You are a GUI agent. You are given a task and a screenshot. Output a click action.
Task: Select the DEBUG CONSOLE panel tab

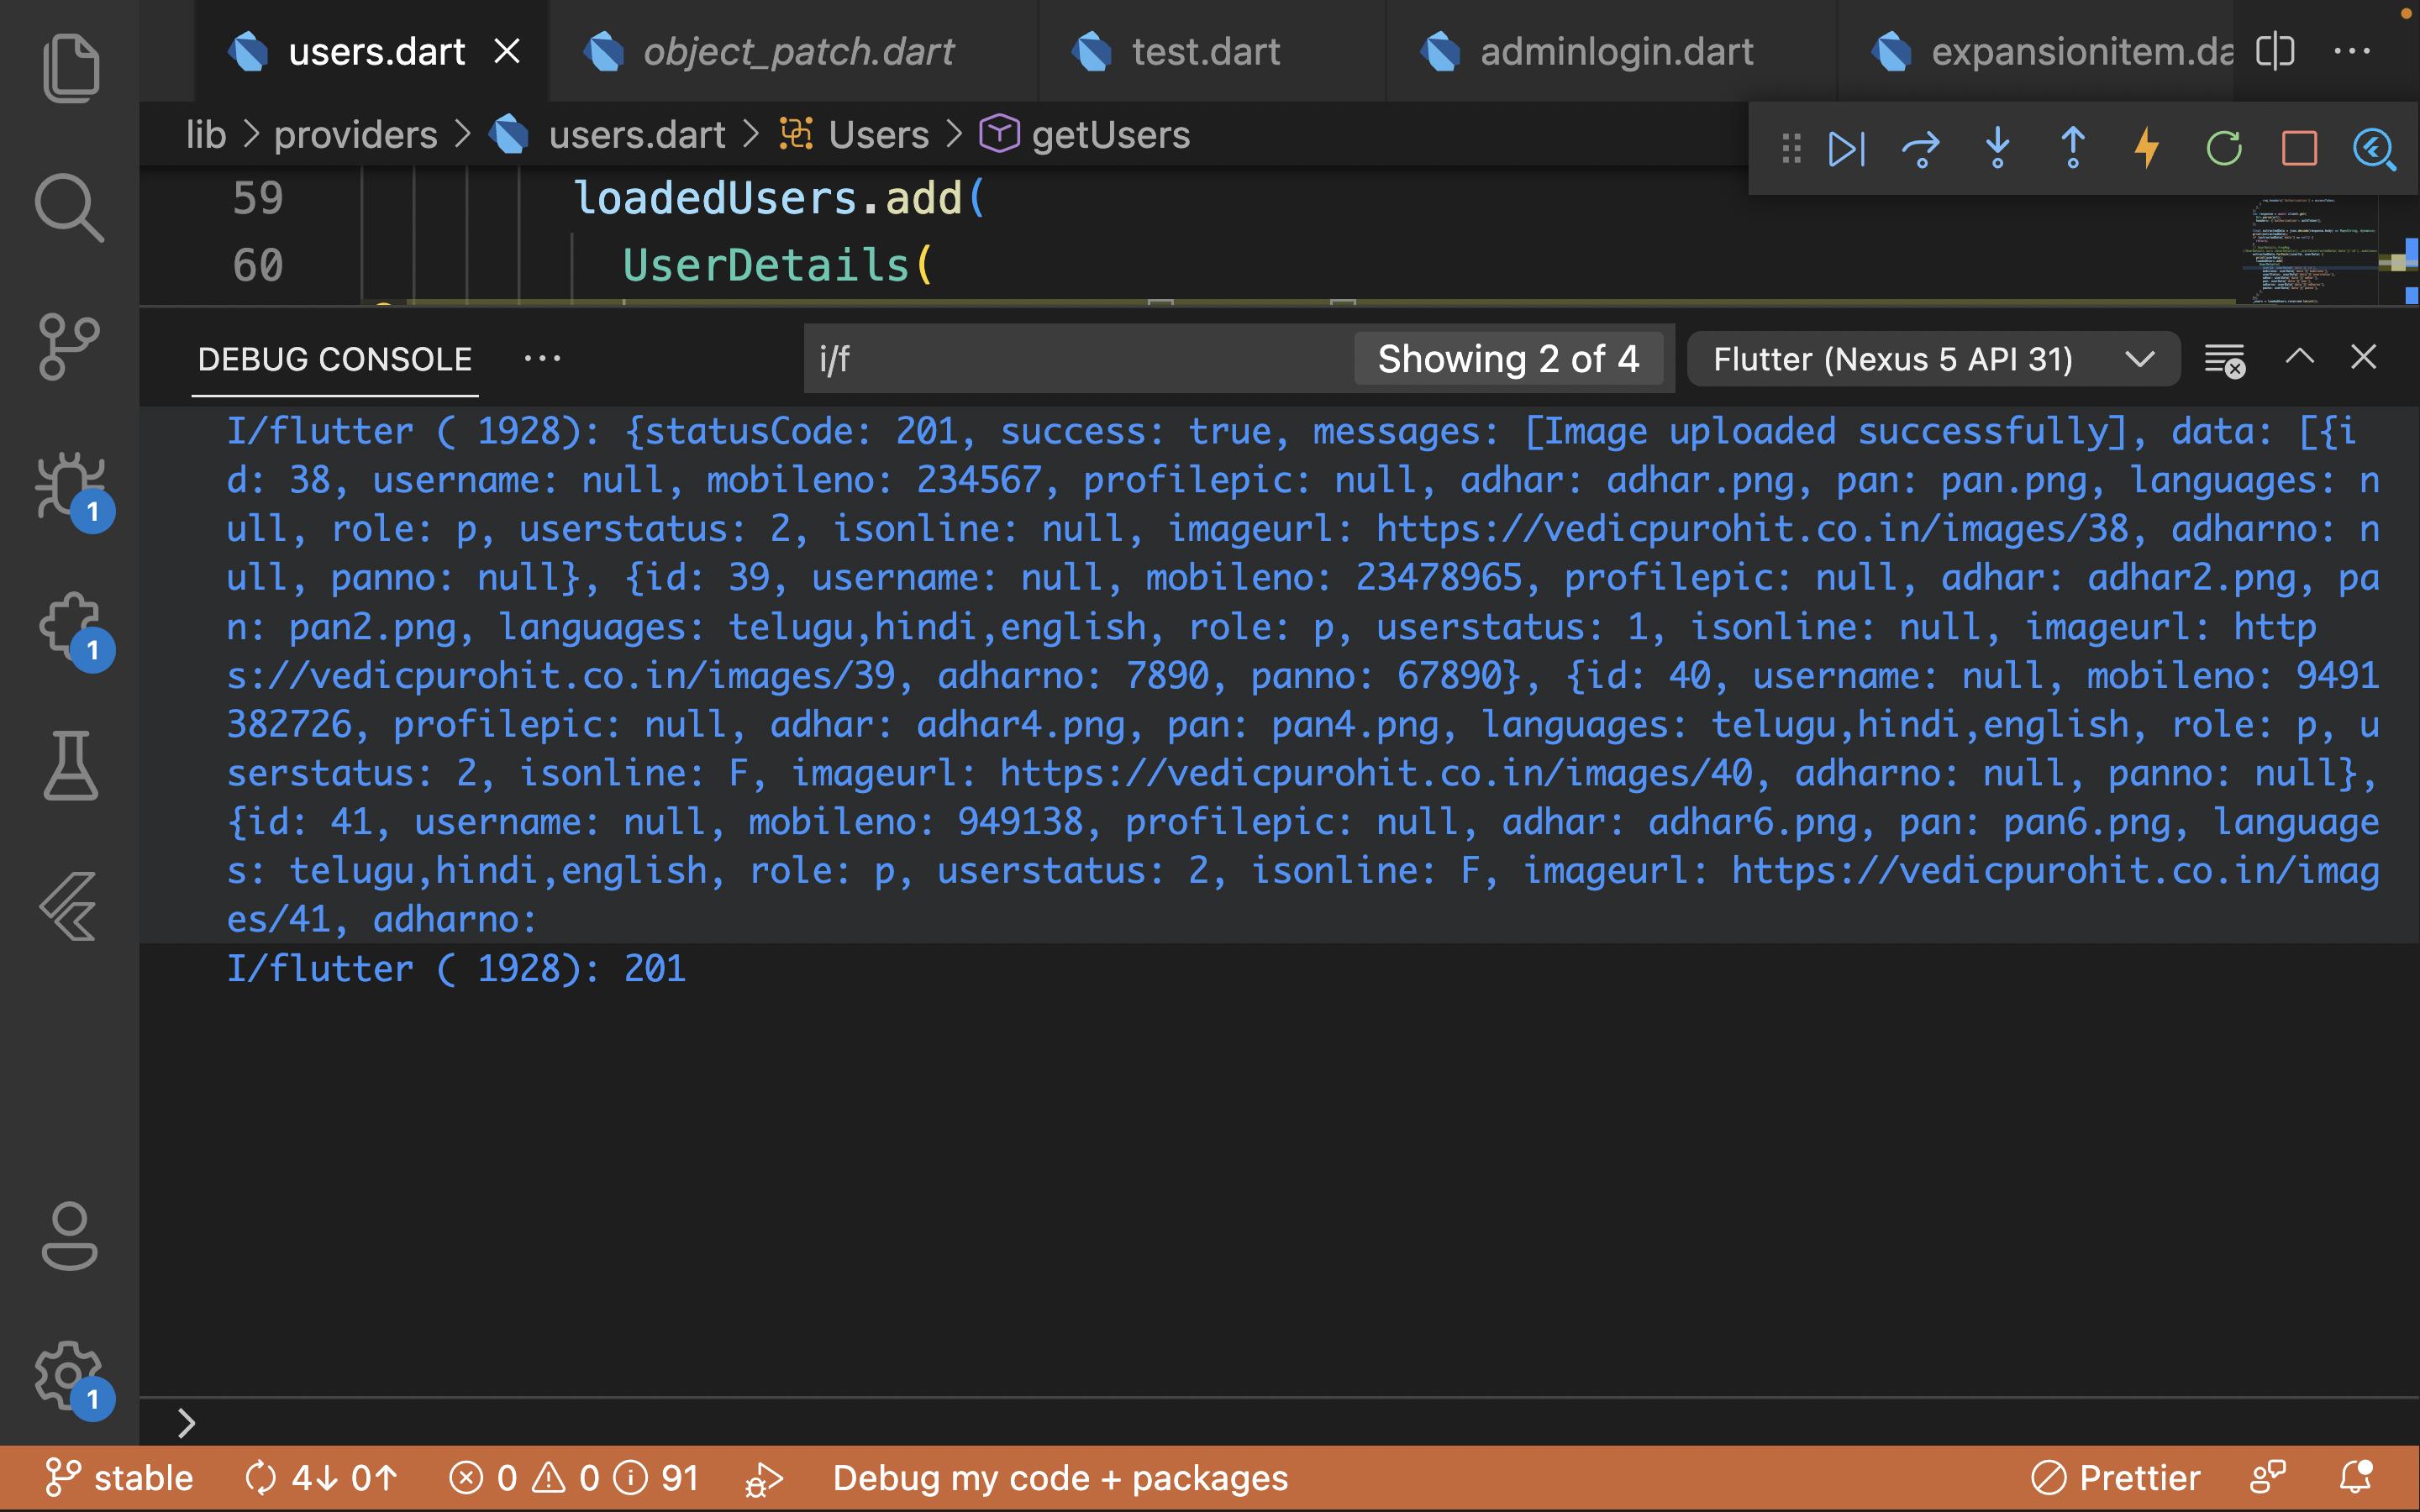click(x=335, y=359)
